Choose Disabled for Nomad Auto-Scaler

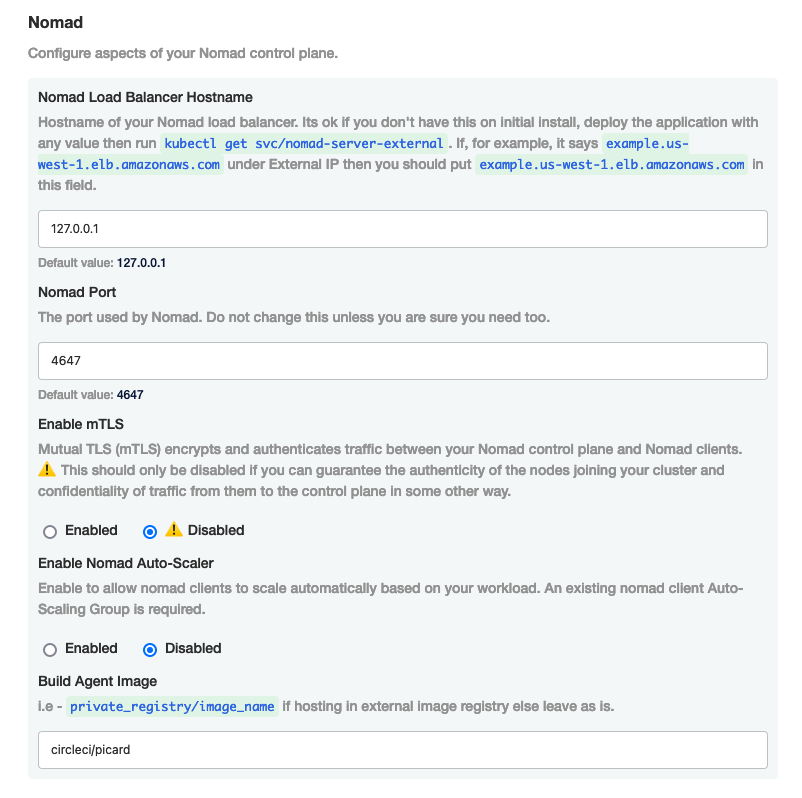point(150,649)
